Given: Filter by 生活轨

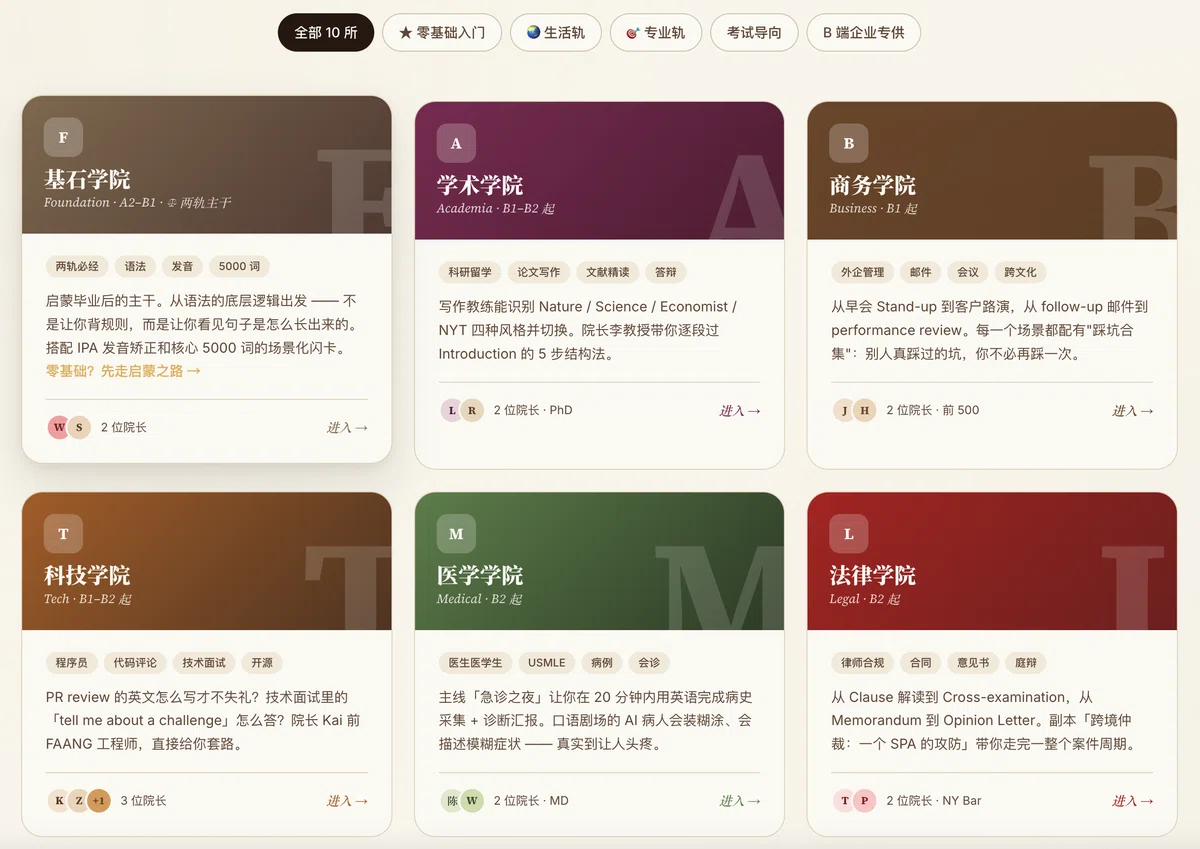Looking at the screenshot, I should click(x=555, y=32).
